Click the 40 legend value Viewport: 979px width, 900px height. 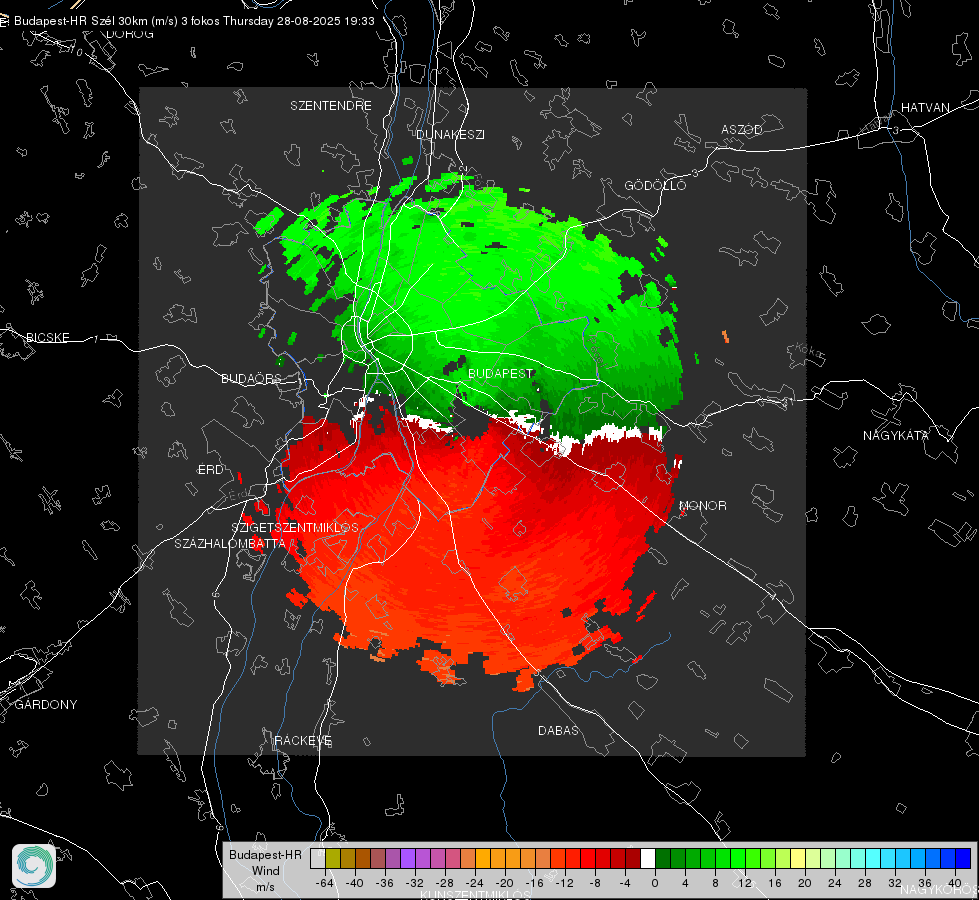[x=955, y=883]
